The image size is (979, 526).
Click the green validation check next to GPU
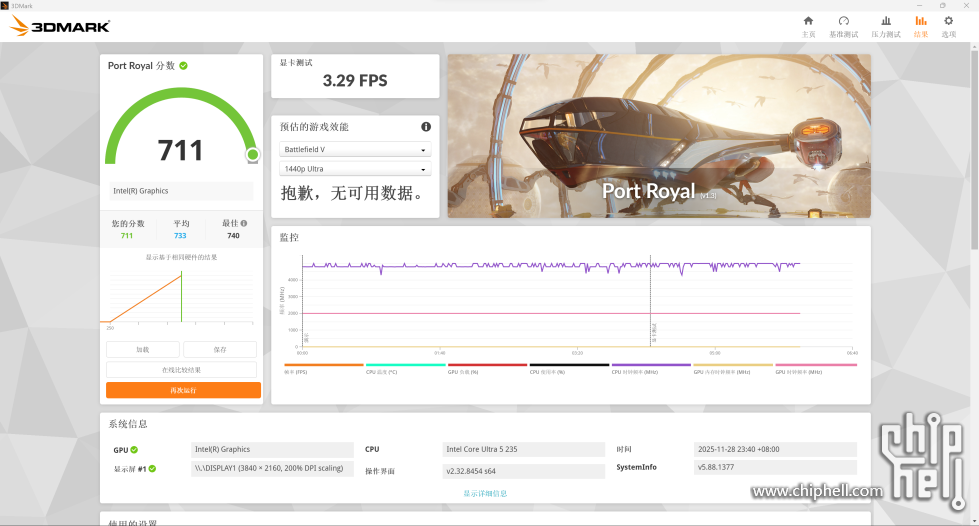click(134, 450)
